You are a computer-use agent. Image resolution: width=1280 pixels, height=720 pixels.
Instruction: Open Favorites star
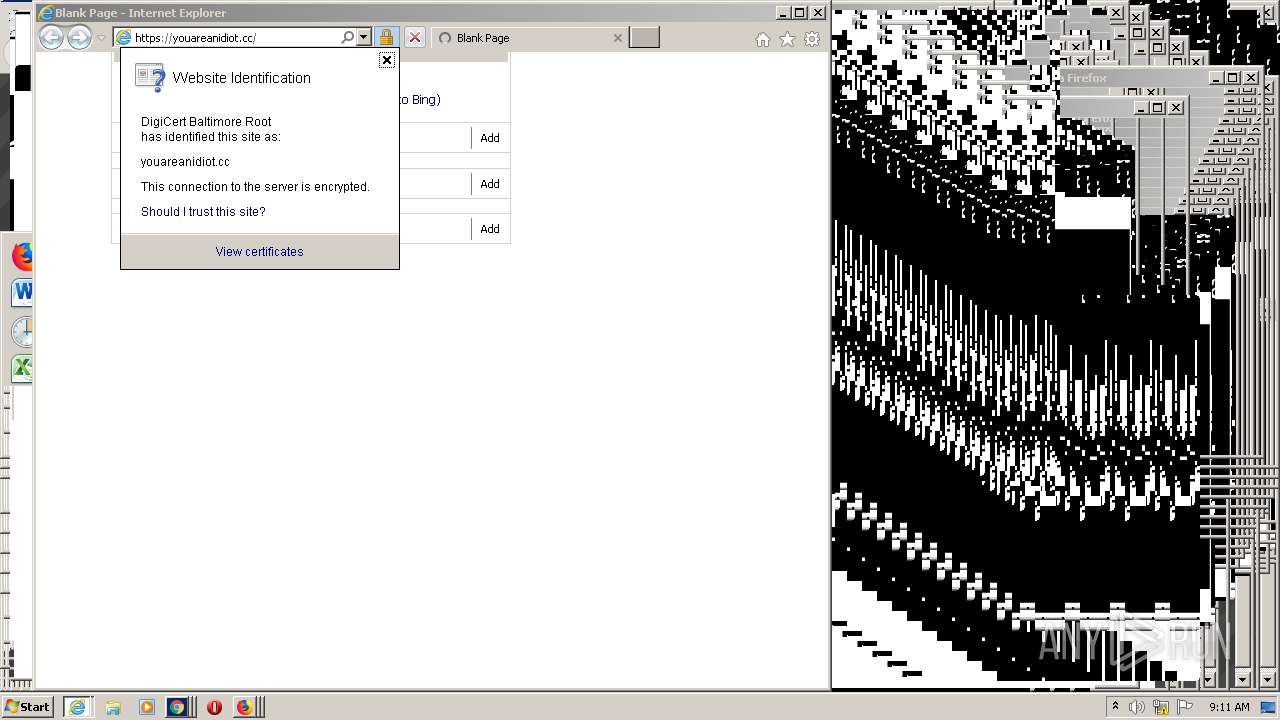(787, 39)
